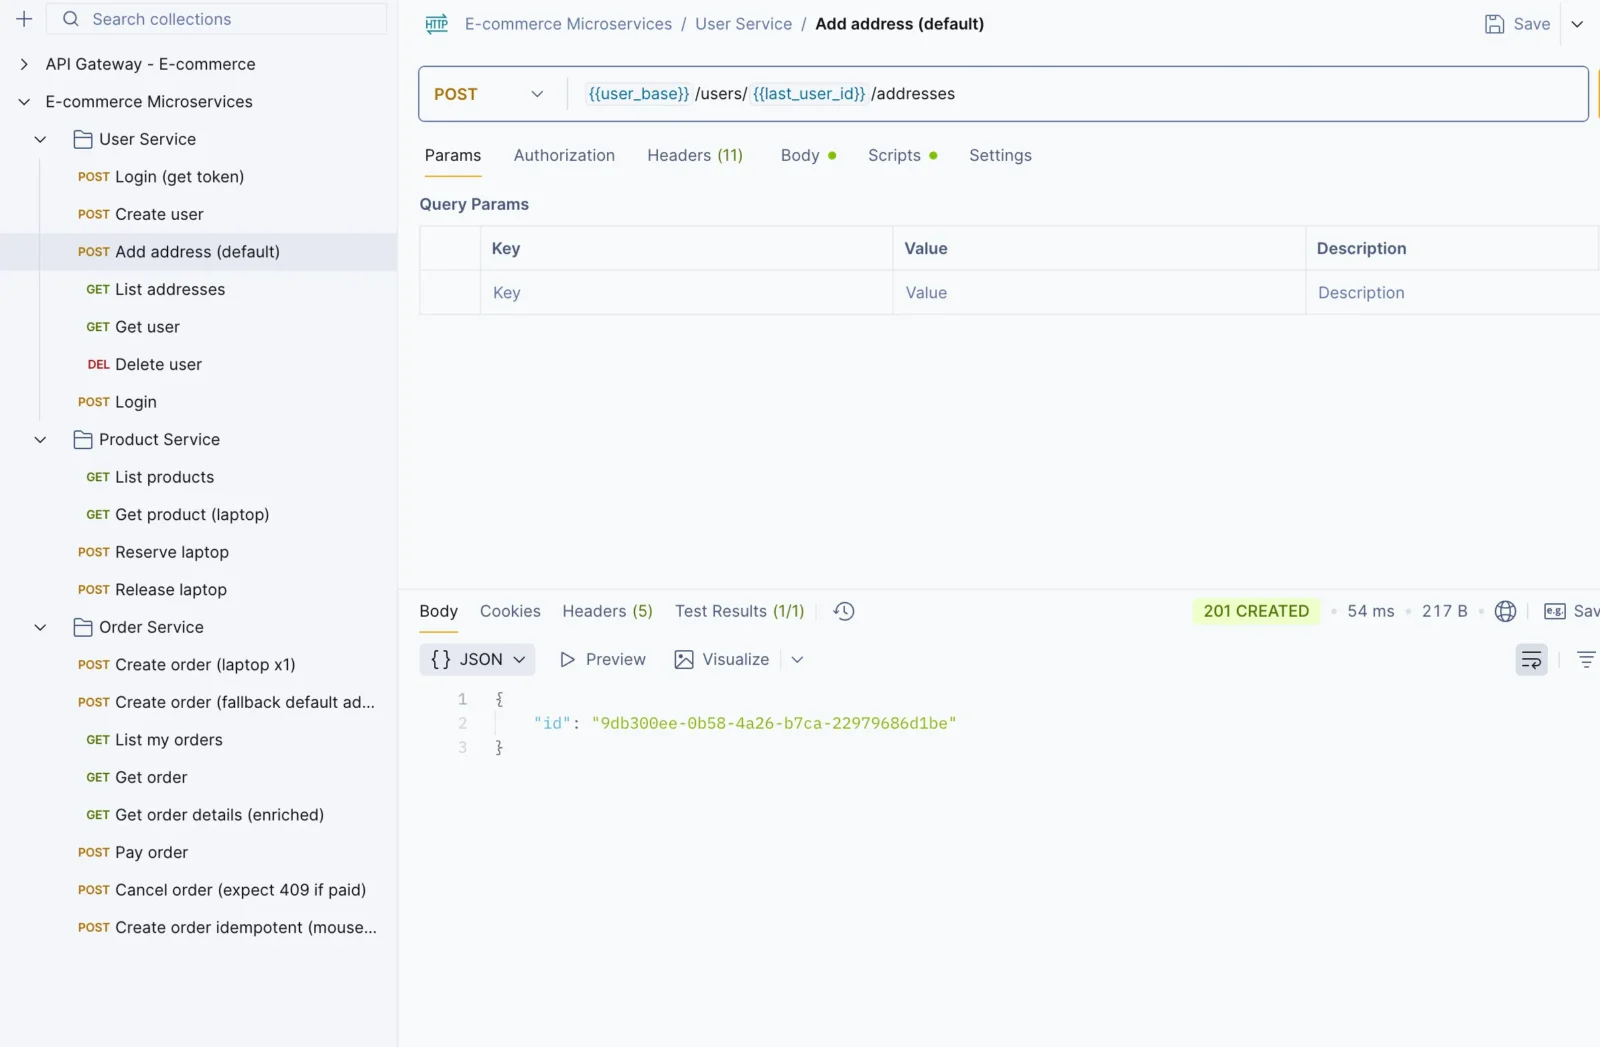The image size is (1600, 1047).
Task: Select the Delete user request
Action: click(x=158, y=365)
